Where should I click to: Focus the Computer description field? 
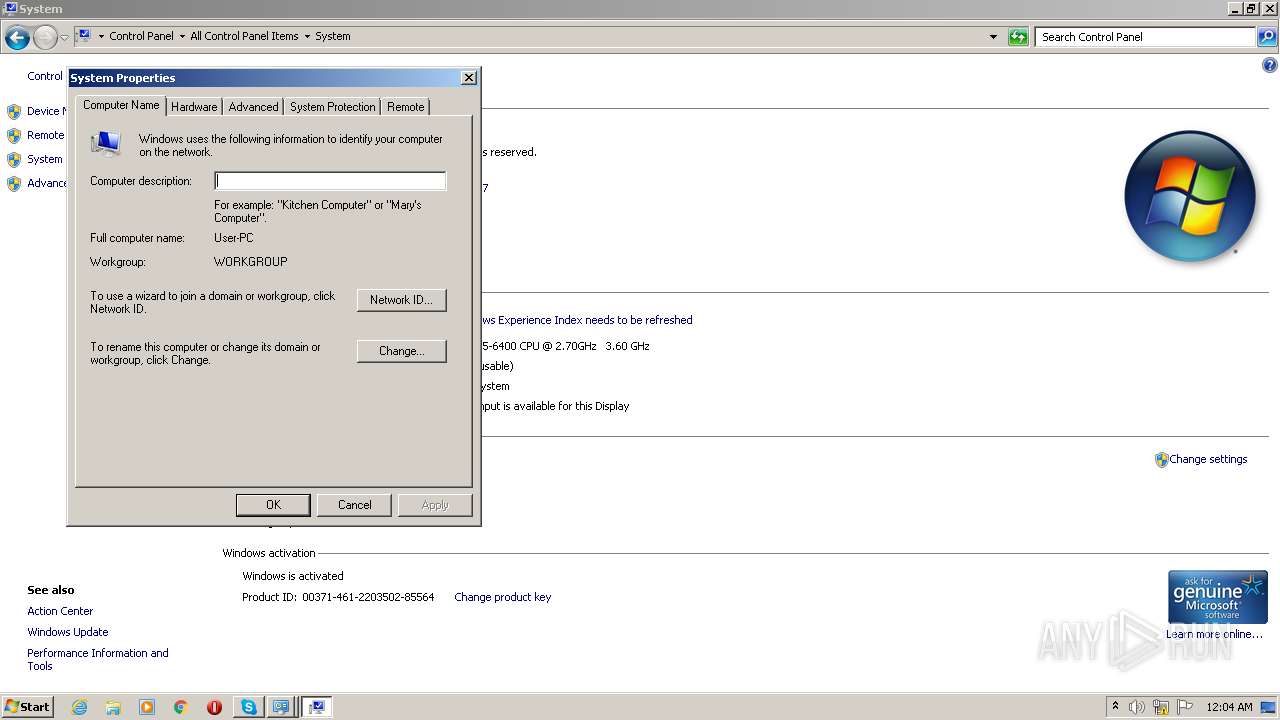(x=330, y=181)
